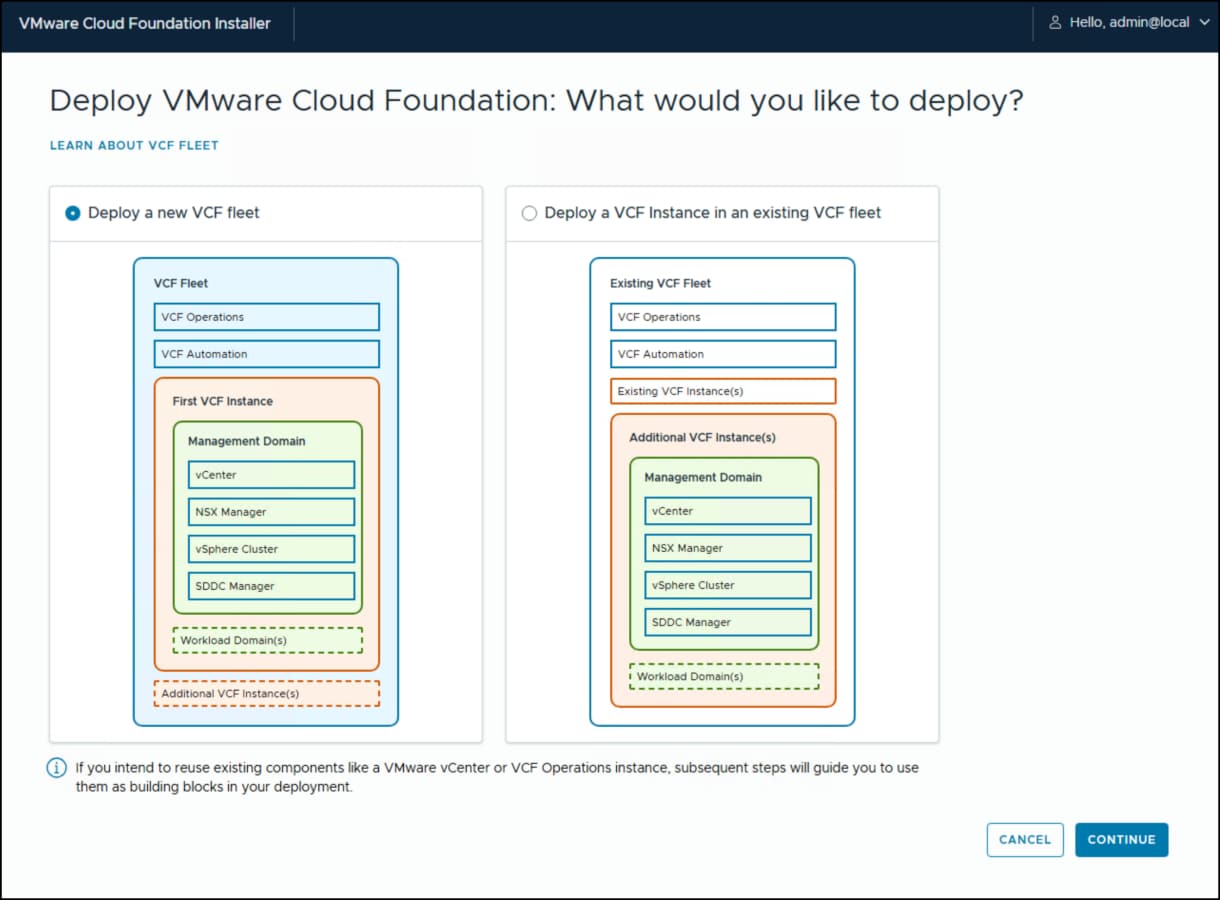Image resolution: width=1220 pixels, height=900 pixels.
Task: Click 'SDDC Manager' box in the new fleet card
Action: 271,586
